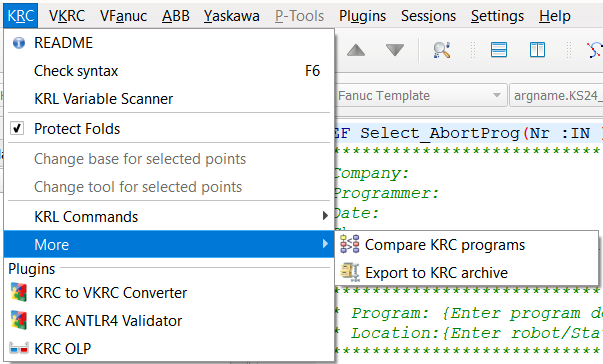Select Compare KRC programs
Screen dimensions: 603x364
click(x=467, y=245)
